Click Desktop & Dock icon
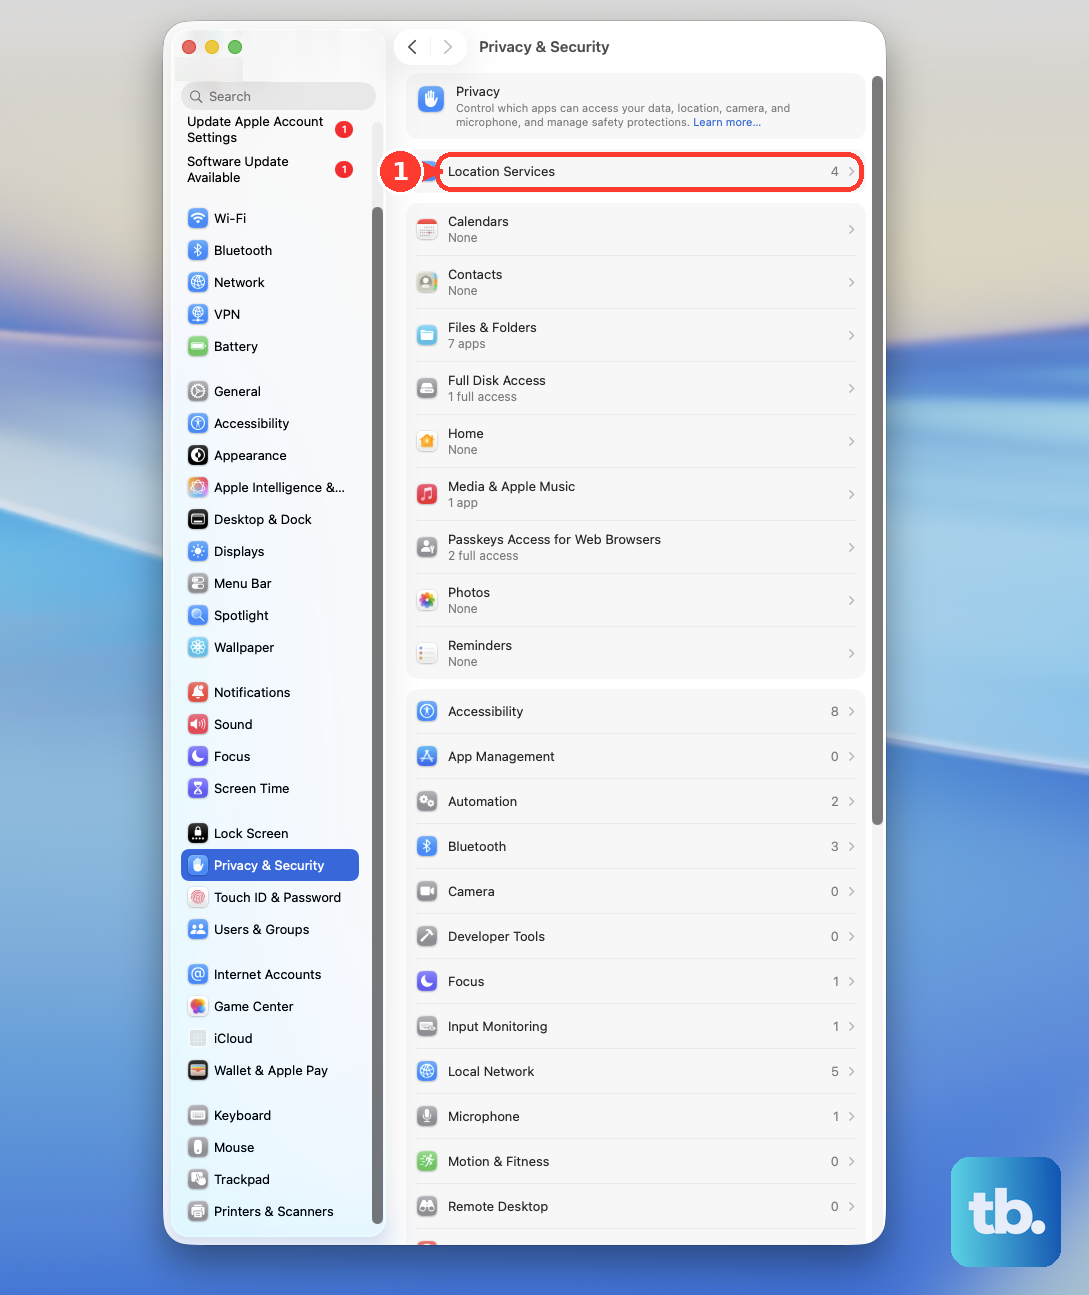The image size is (1089, 1295). [198, 519]
